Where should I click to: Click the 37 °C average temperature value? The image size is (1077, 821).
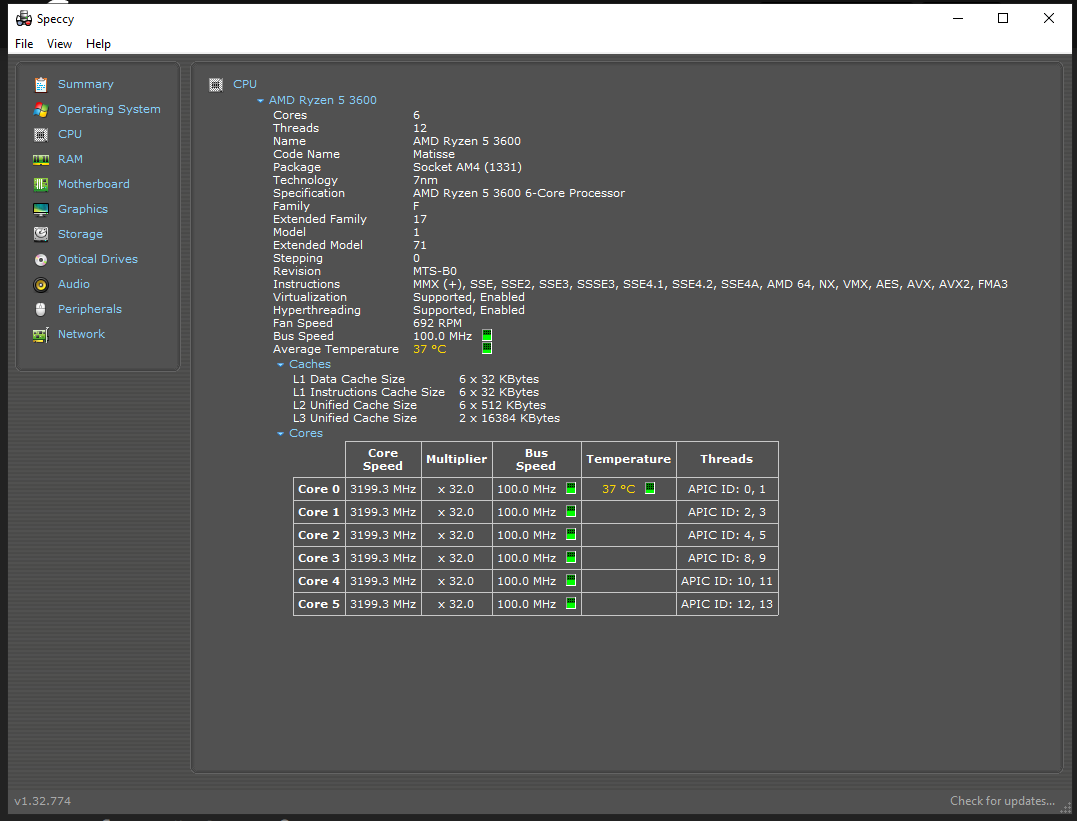[429, 349]
